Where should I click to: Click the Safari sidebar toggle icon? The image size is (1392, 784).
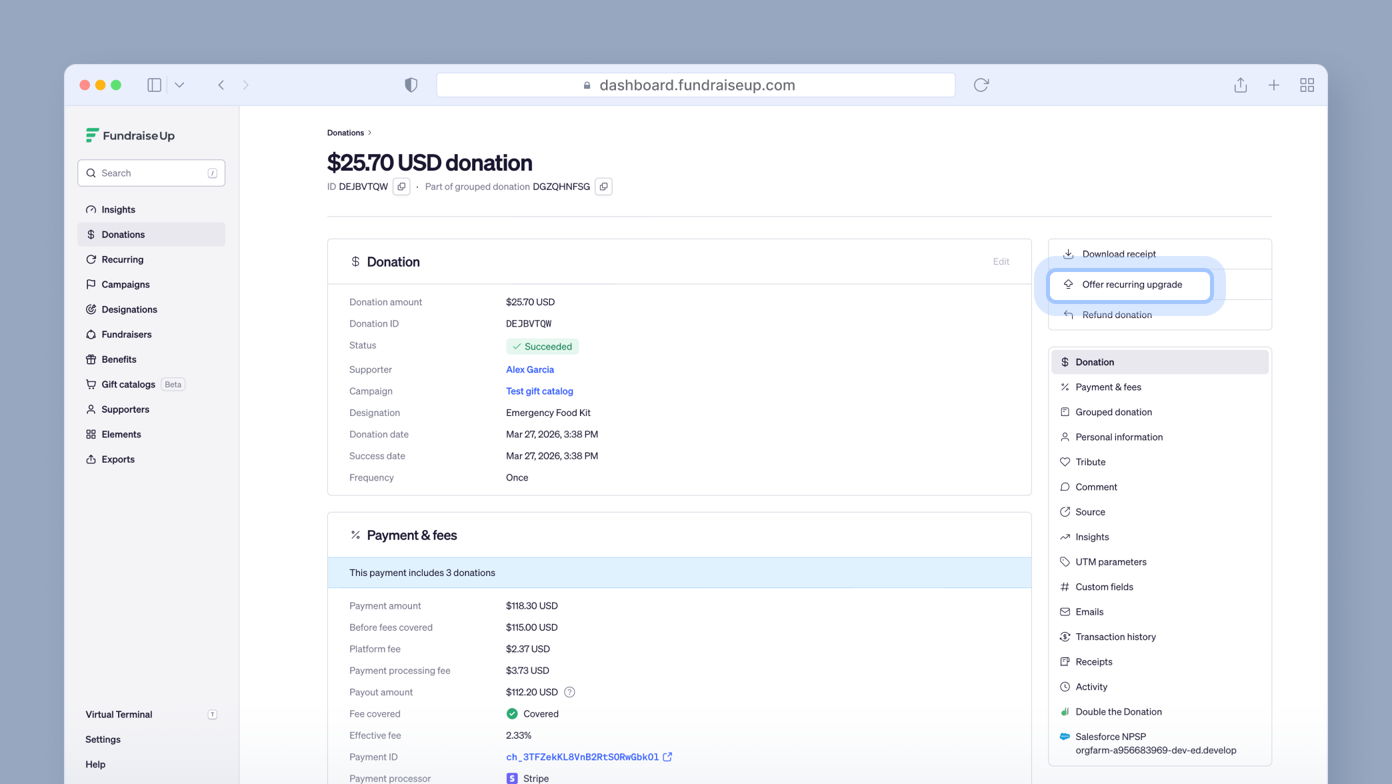point(154,85)
